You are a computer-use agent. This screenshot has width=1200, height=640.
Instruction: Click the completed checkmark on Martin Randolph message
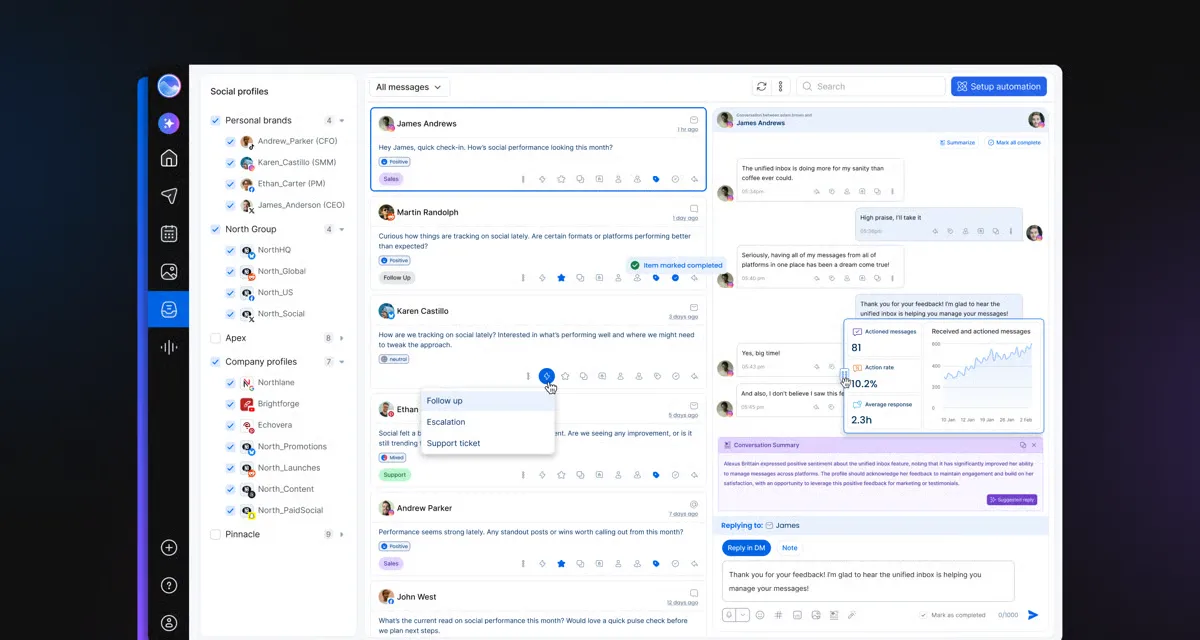point(675,278)
